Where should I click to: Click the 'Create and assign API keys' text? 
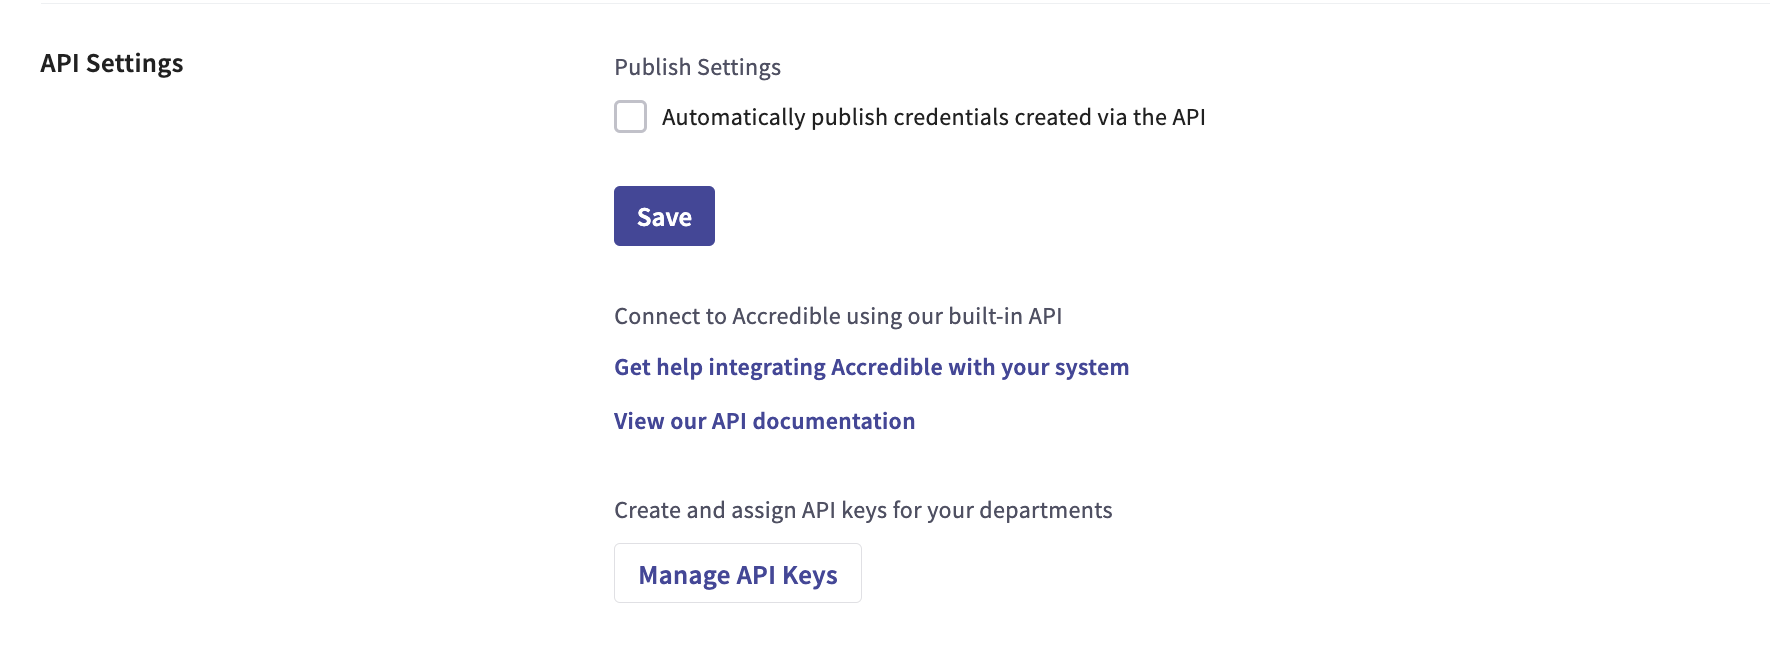(862, 509)
